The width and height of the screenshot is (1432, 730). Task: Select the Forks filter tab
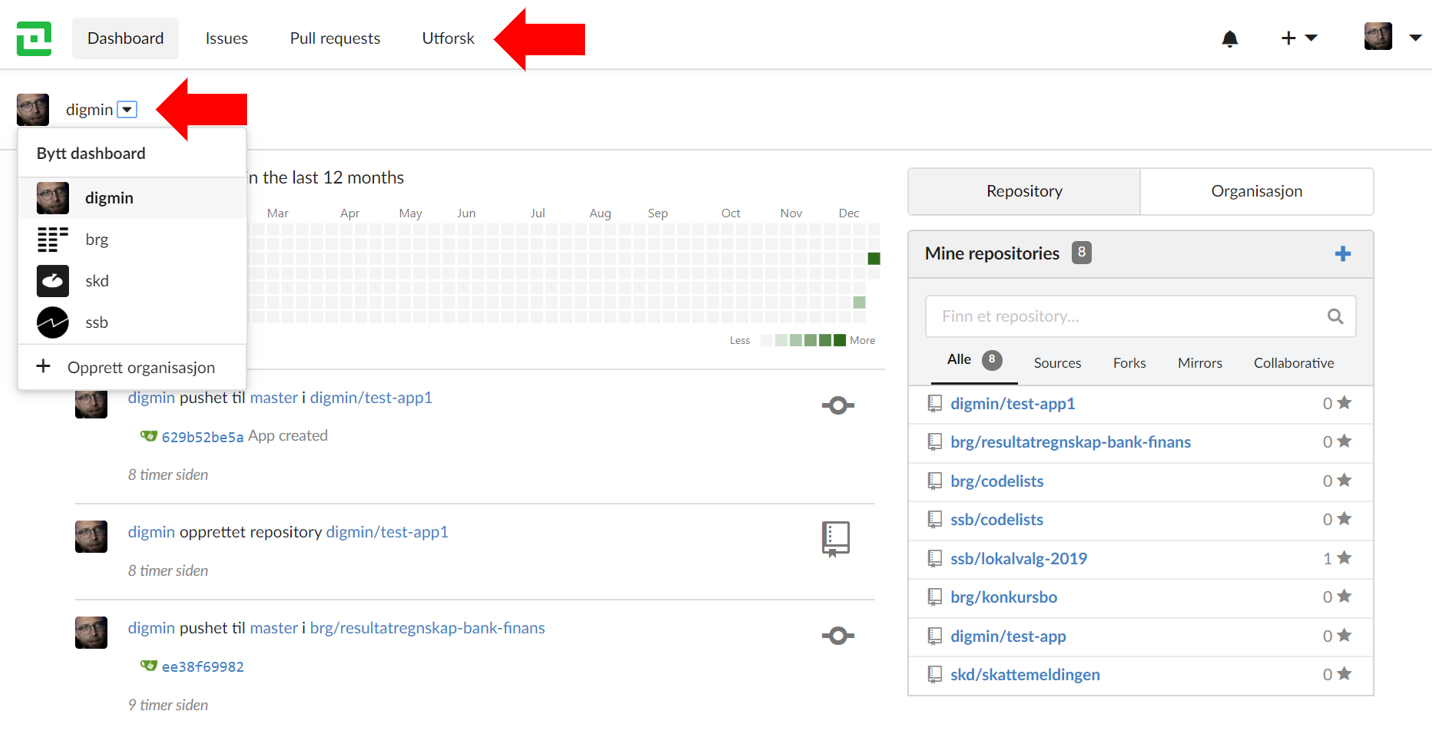(x=1129, y=363)
